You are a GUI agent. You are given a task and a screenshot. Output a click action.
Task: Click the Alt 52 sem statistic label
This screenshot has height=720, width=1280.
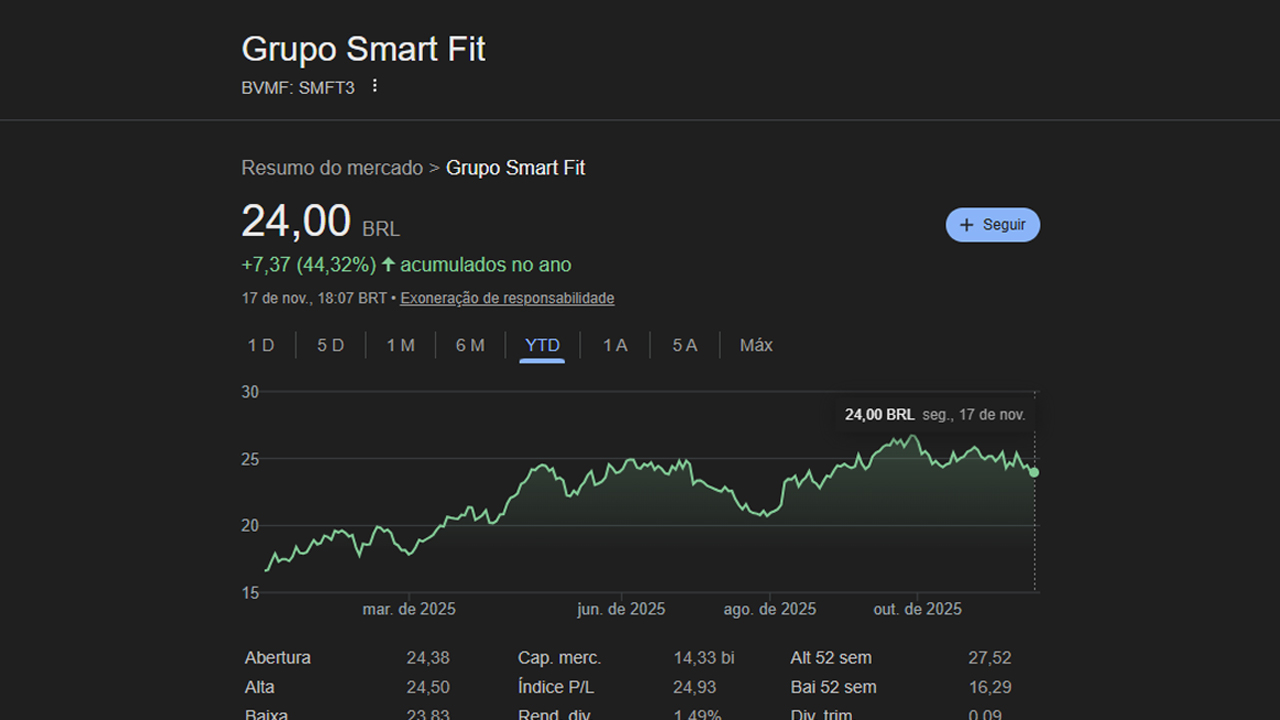830,658
